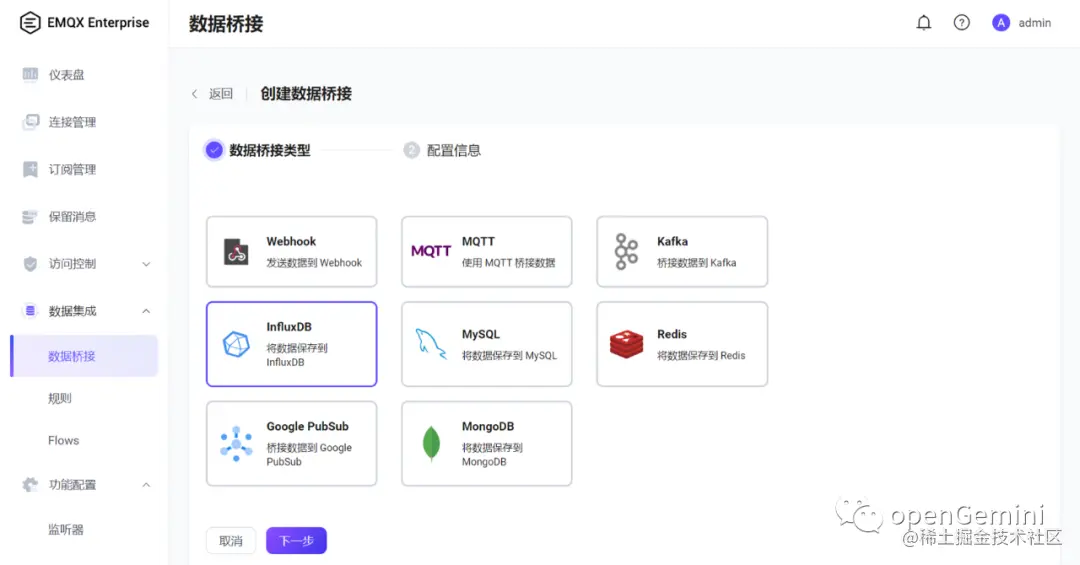Click the step 2 circle for 配置信息

[412, 150]
